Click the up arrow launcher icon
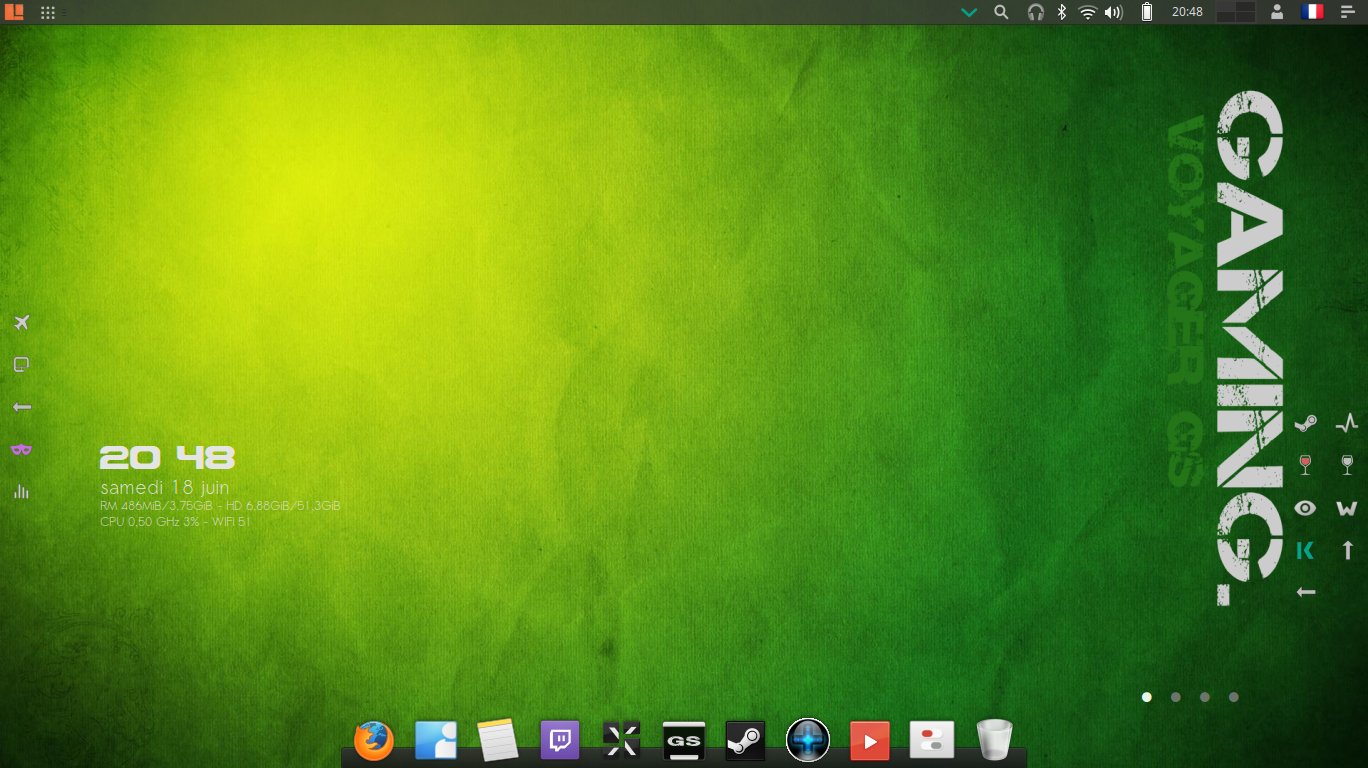The image size is (1368, 768). point(1347,550)
